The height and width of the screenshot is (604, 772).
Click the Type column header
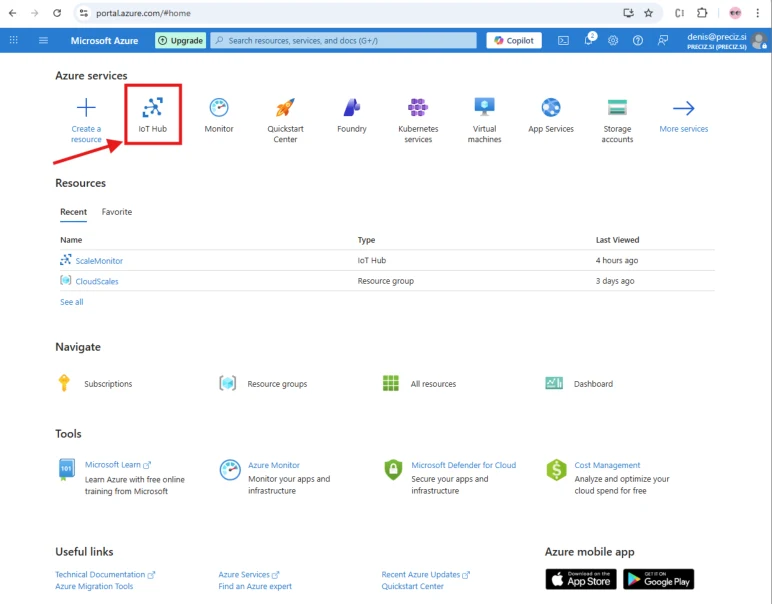[x=366, y=240]
